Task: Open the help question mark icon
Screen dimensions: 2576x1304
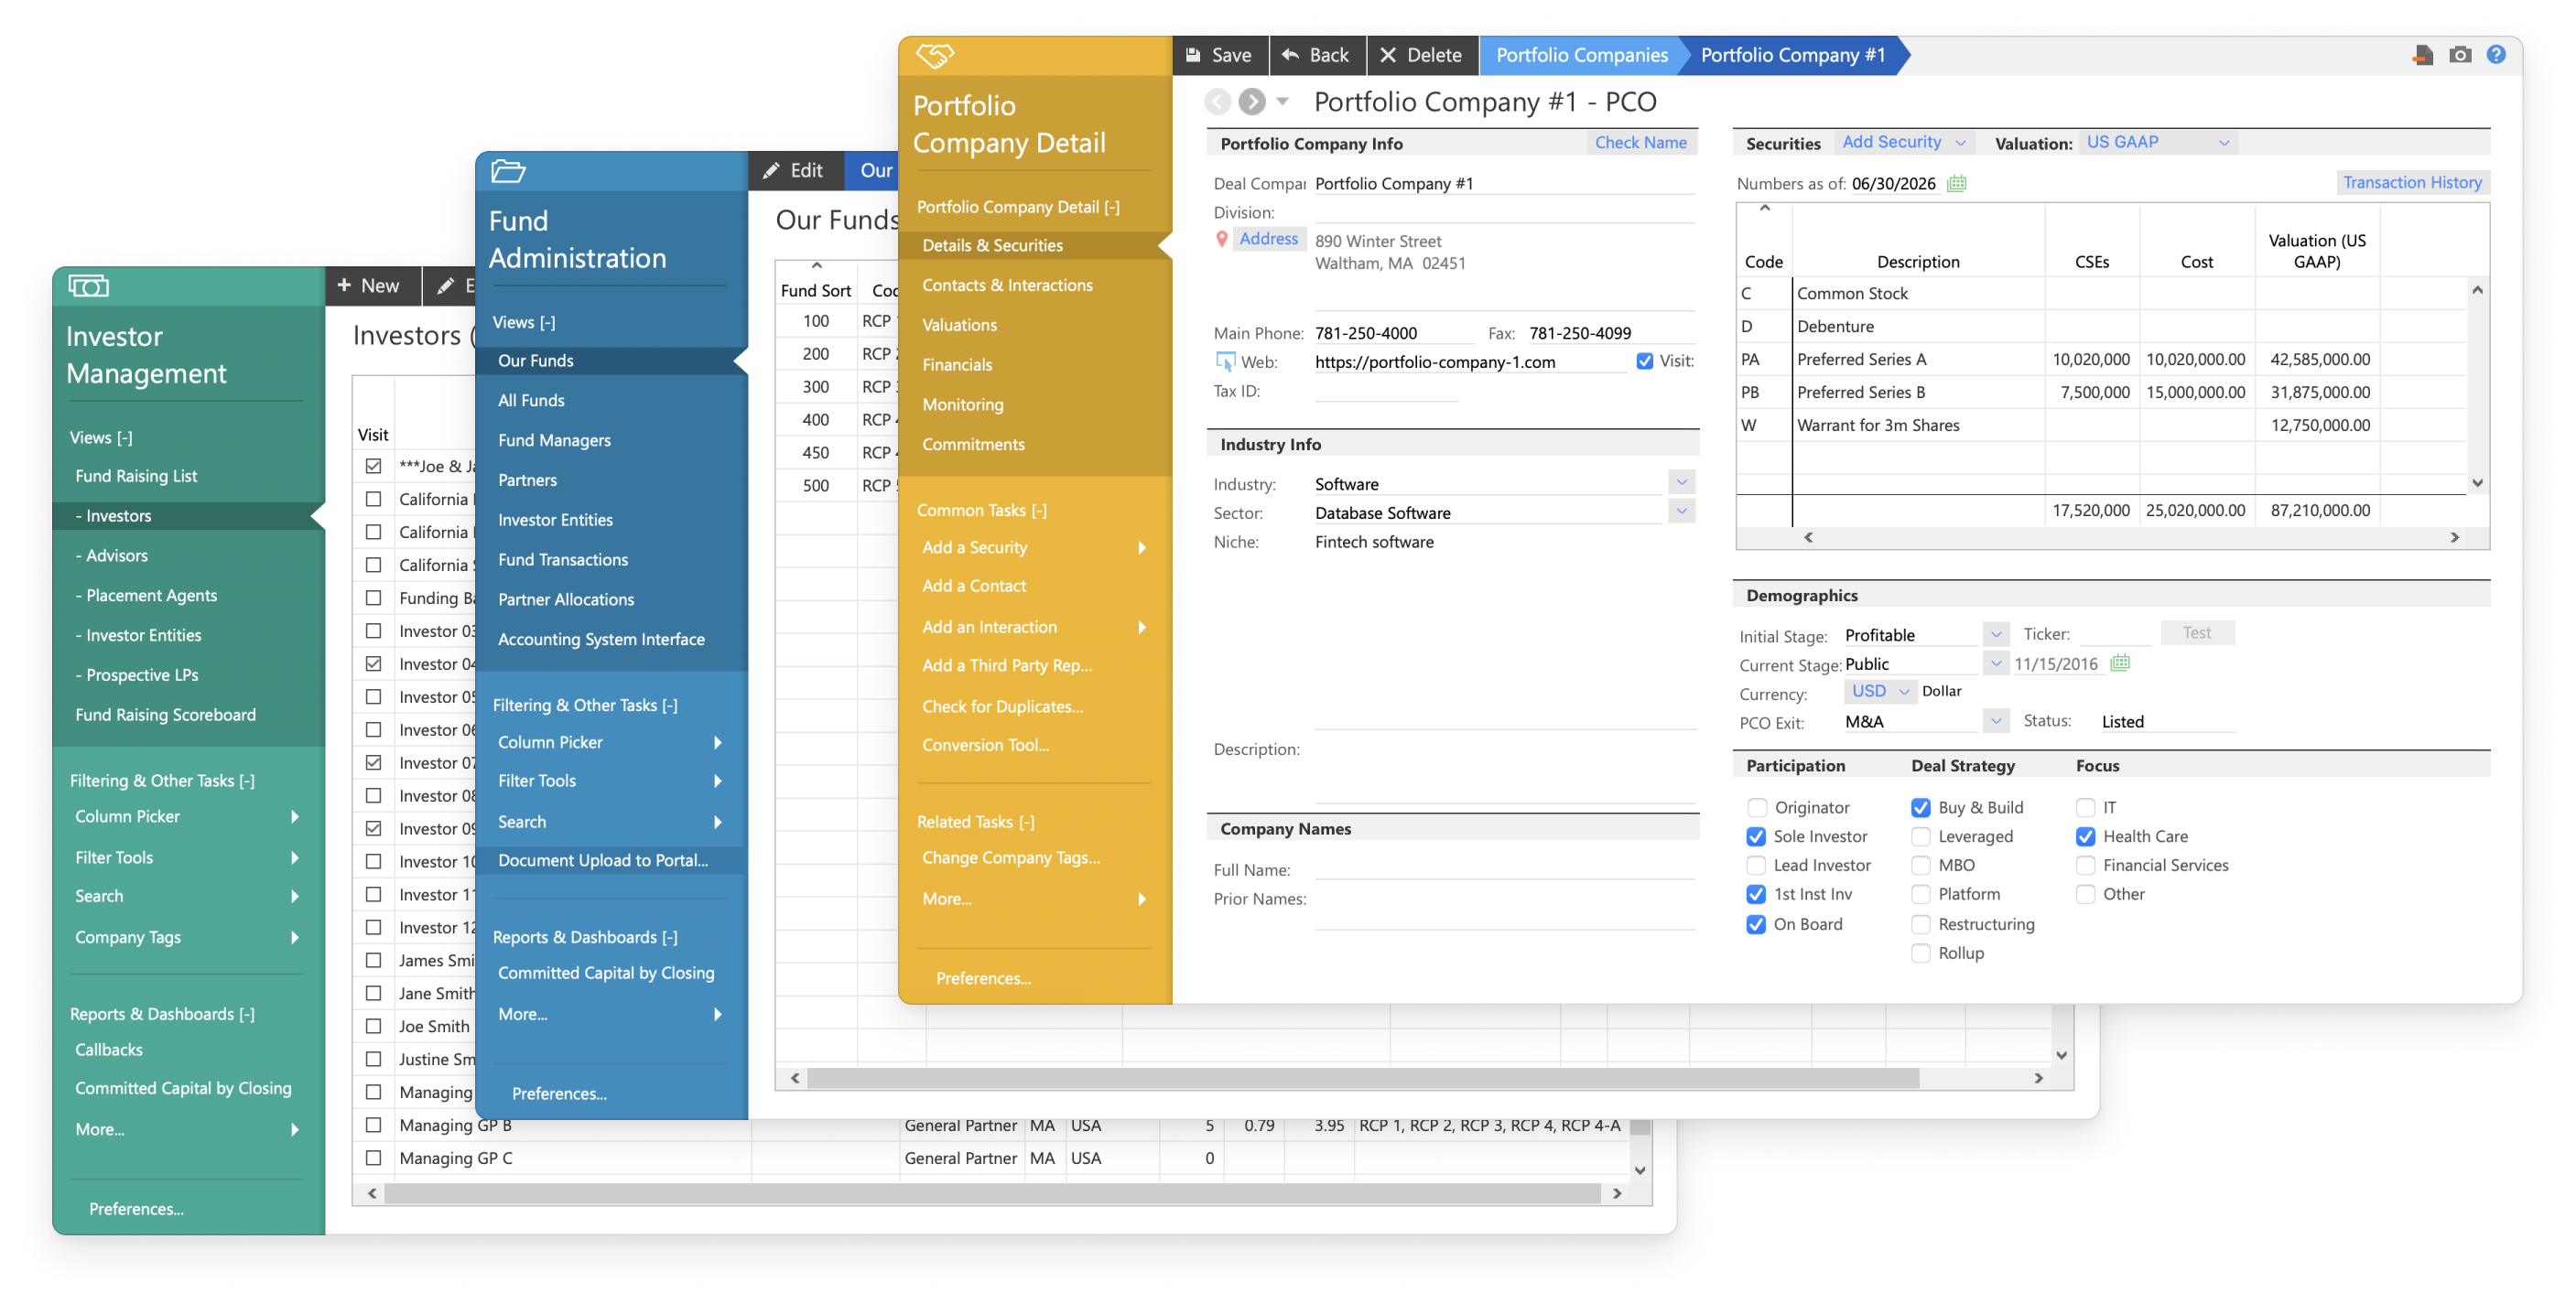Action: pos(2495,55)
